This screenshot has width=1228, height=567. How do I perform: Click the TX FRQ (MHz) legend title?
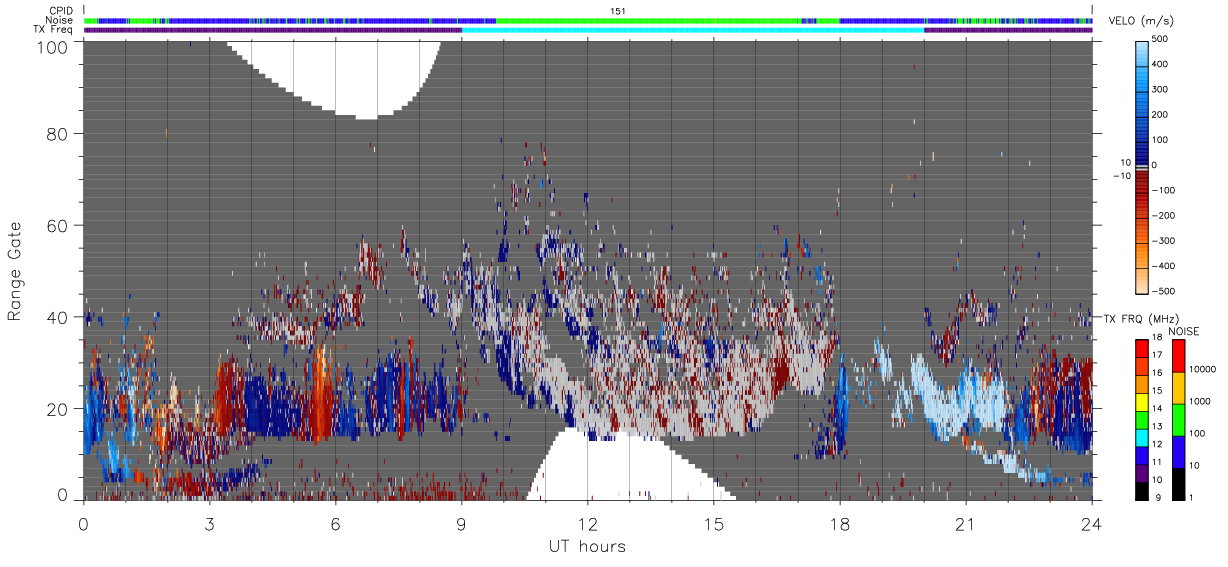point(1141,318)
